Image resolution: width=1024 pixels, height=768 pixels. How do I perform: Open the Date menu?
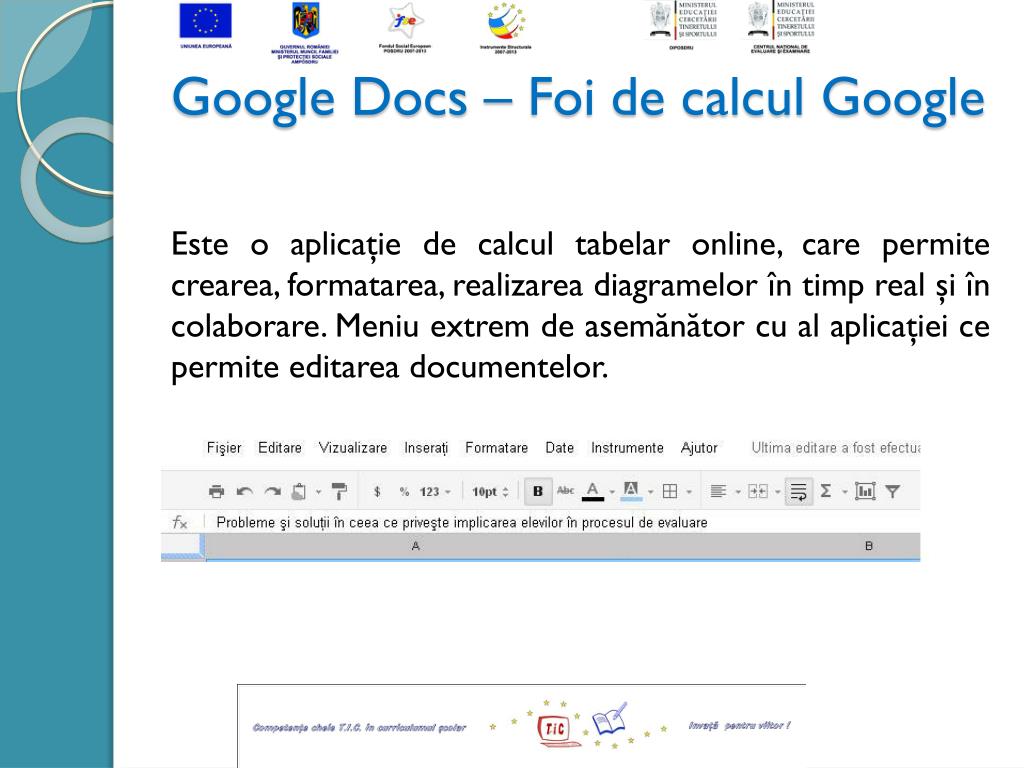point(560,448)
